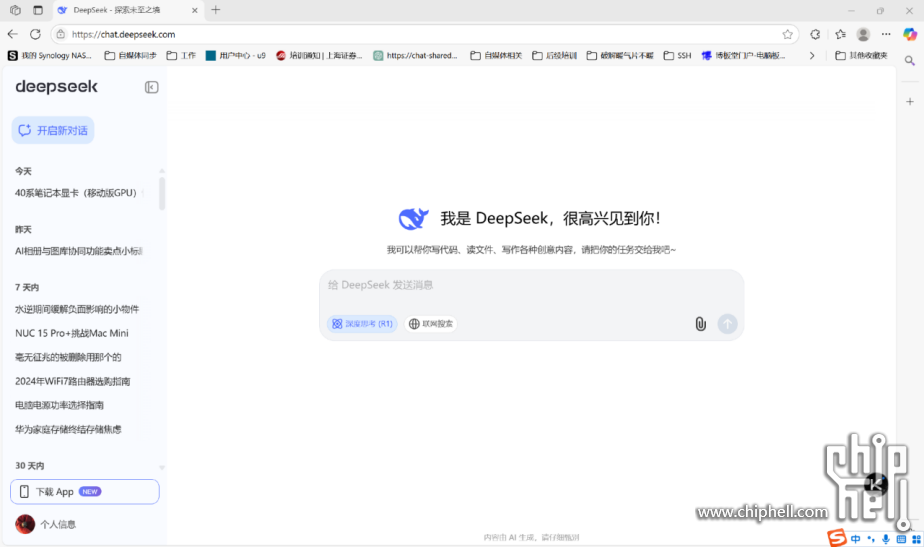This screenshot has width=924, height=547.
Task: Open chat 水逆期间缓解负面影响的小物件
Action: 79,309
